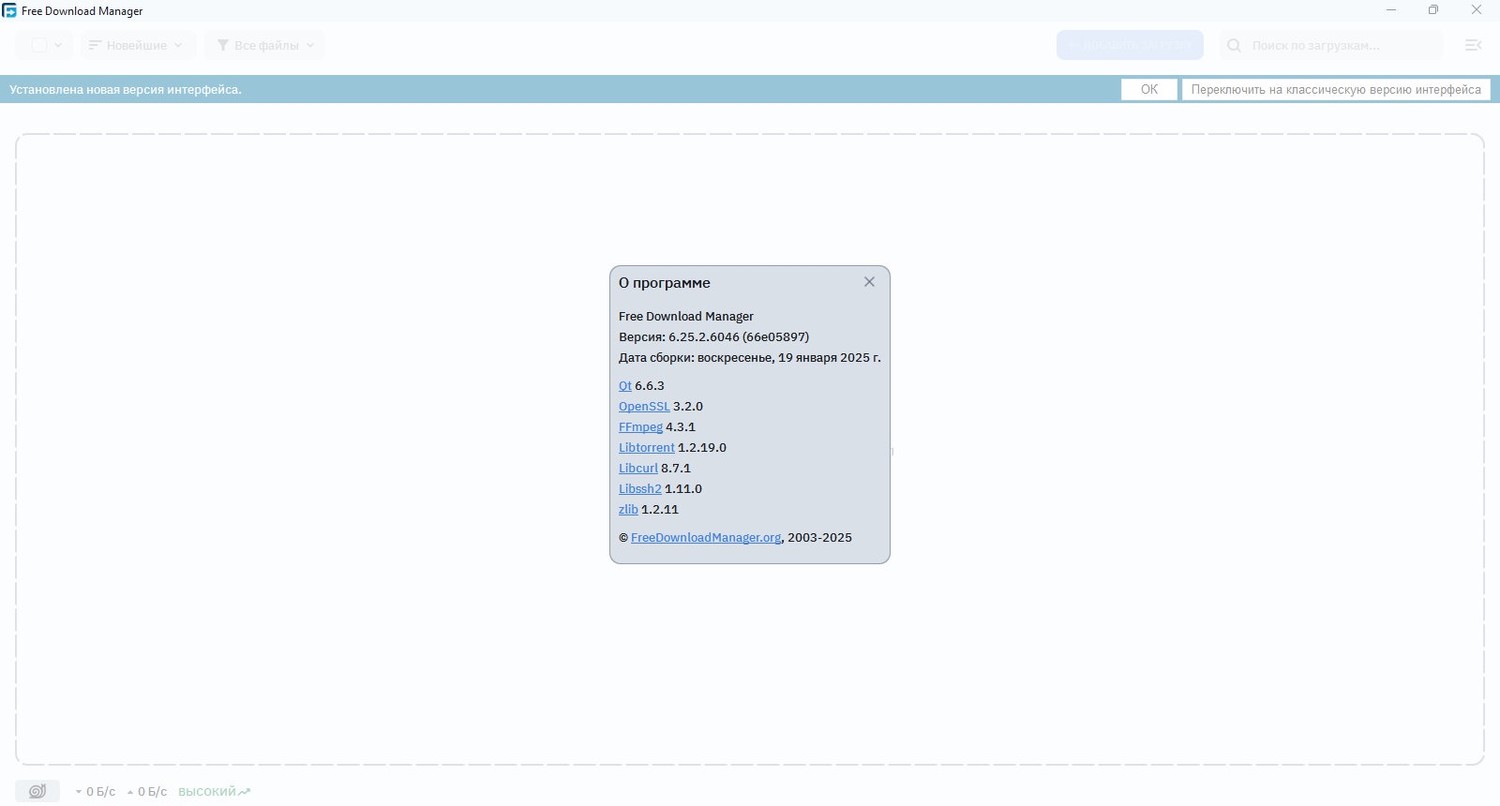Focus the Поиск по загрузкам search field
The height and width of the screenshot is (806, 1500).
point(1331,45)
